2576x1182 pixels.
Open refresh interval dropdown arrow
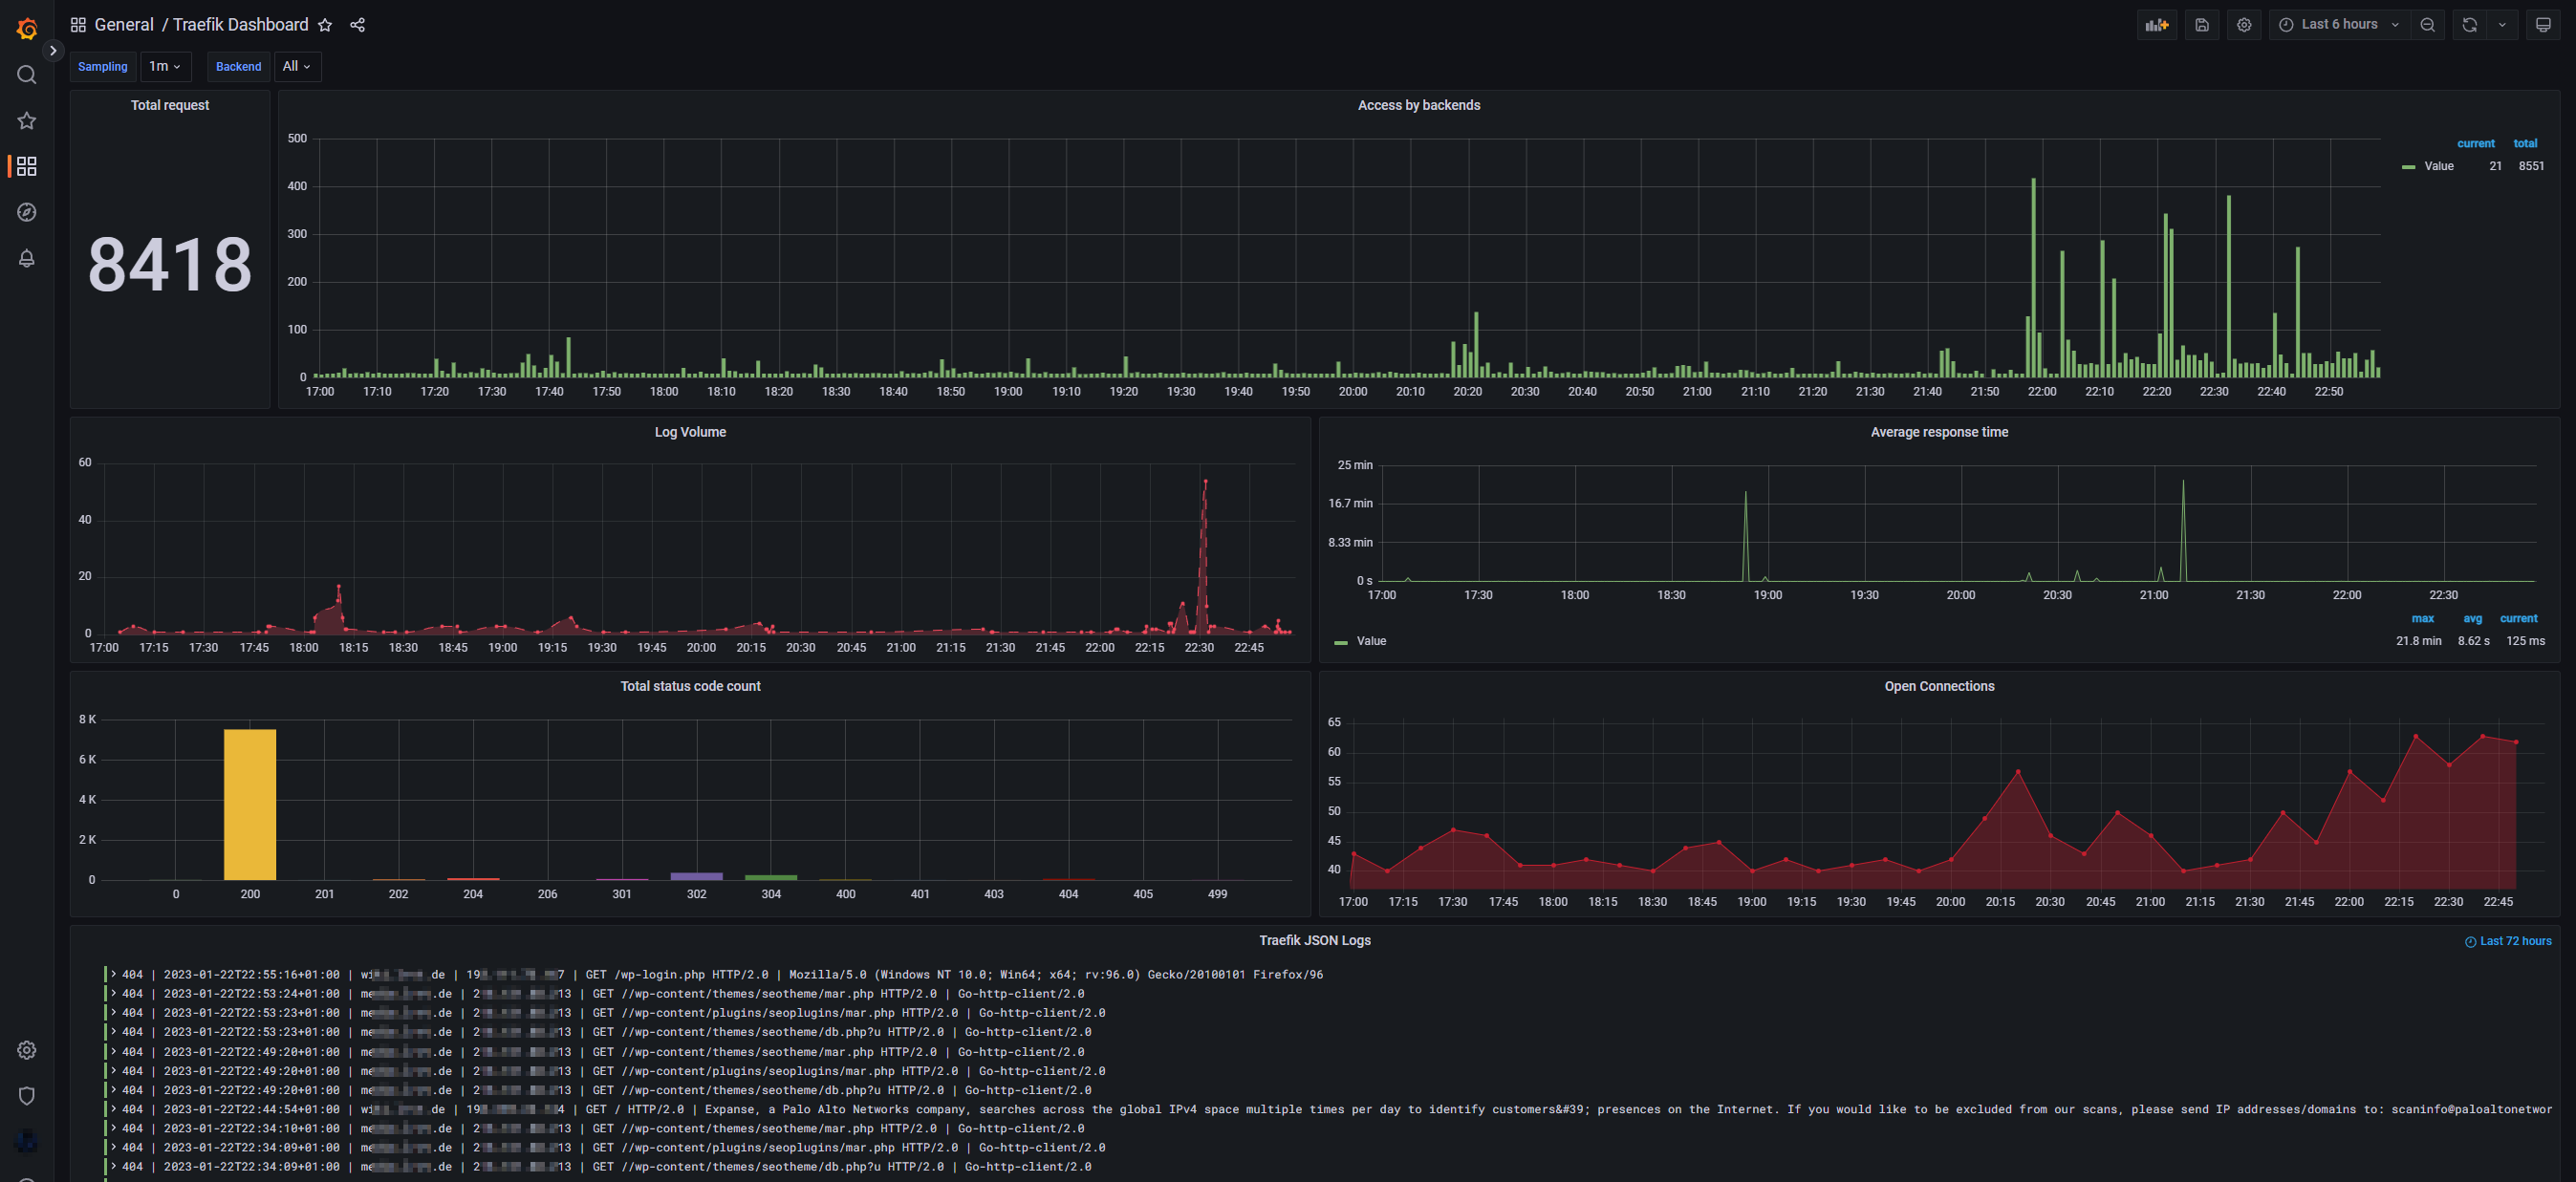coord(2502,25)
